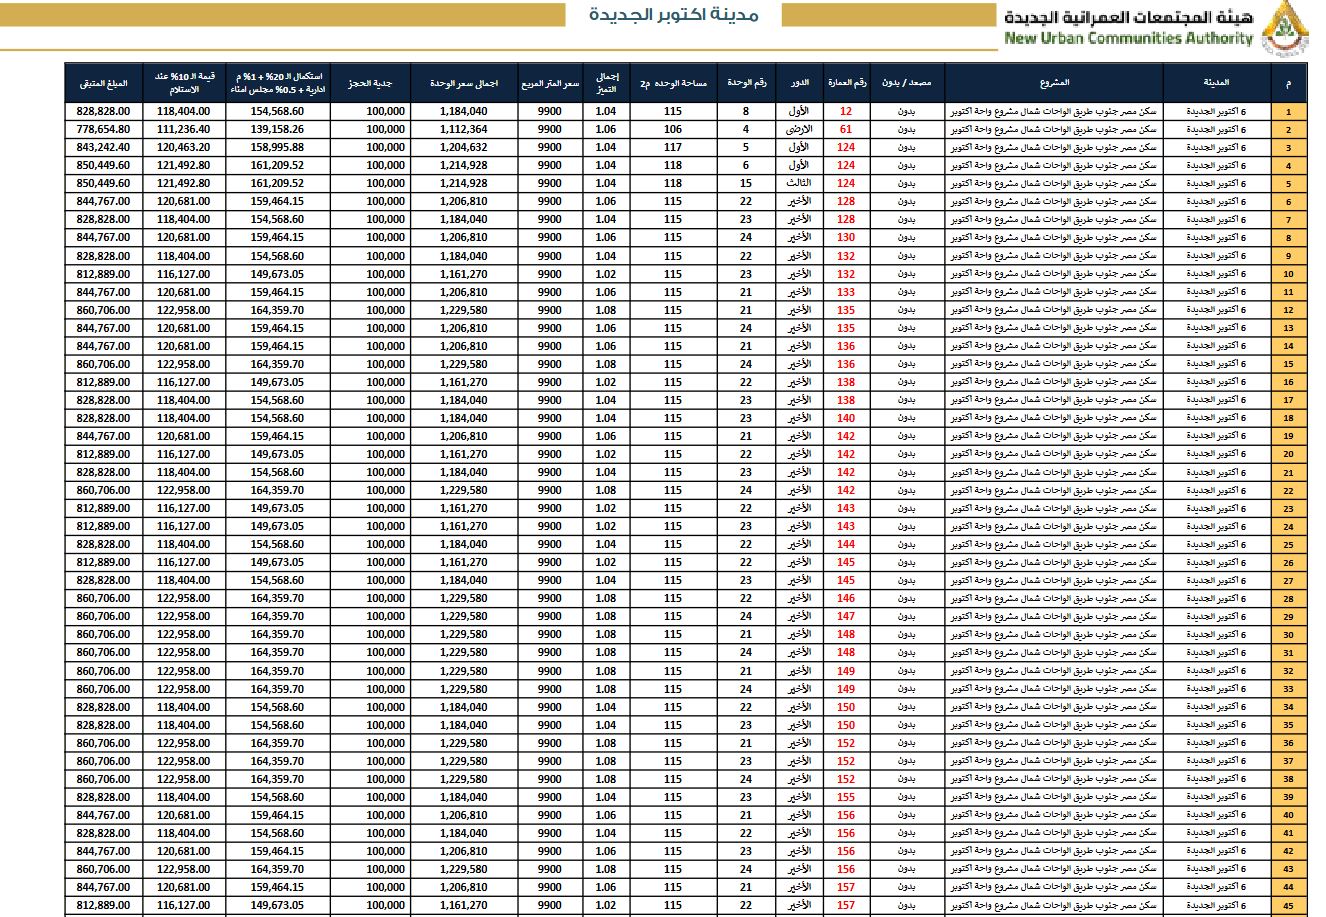Viewport: 1326px width, 917px height.
Task: Click the 'سعر المتر المربع' column header
Action: pyautogui.click(x=549, y=83)
